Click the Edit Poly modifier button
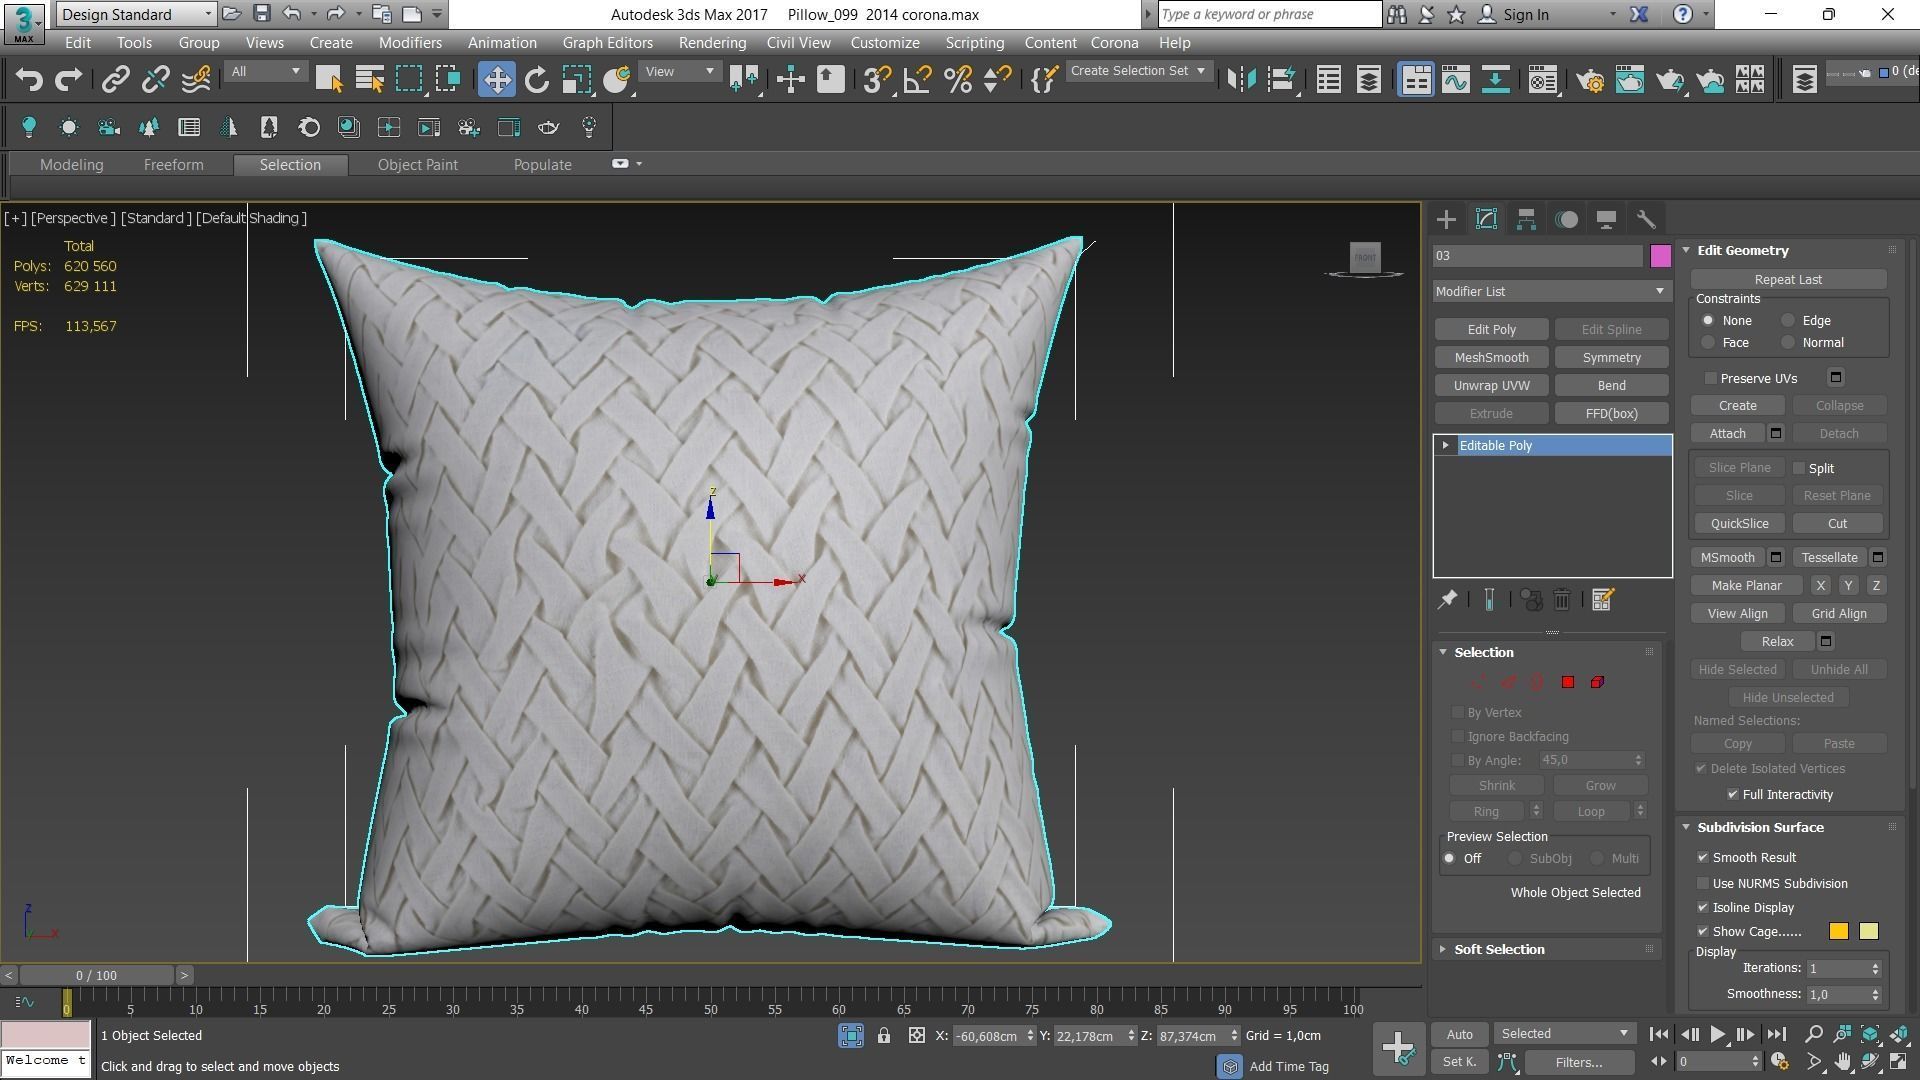The width and height of the screenshot is (1920, 1080). coord(1491,330)
